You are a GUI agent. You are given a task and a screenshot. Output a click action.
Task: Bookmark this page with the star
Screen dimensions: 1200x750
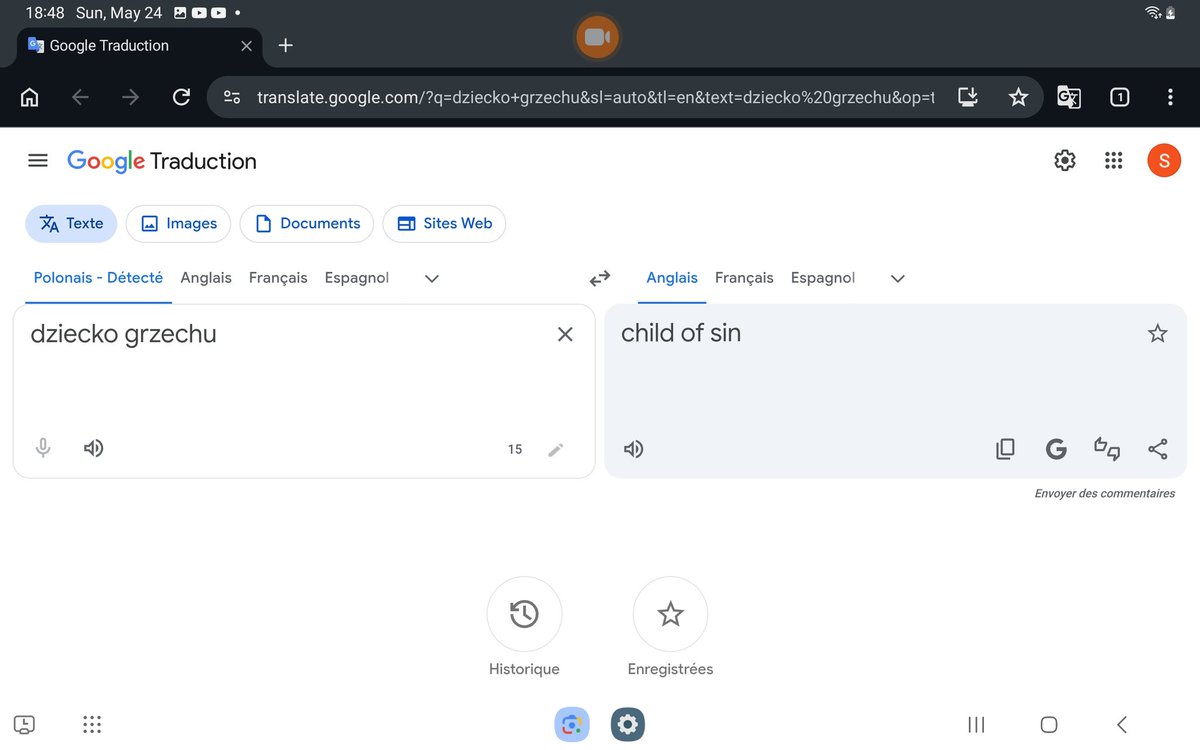click(1018, 97)
